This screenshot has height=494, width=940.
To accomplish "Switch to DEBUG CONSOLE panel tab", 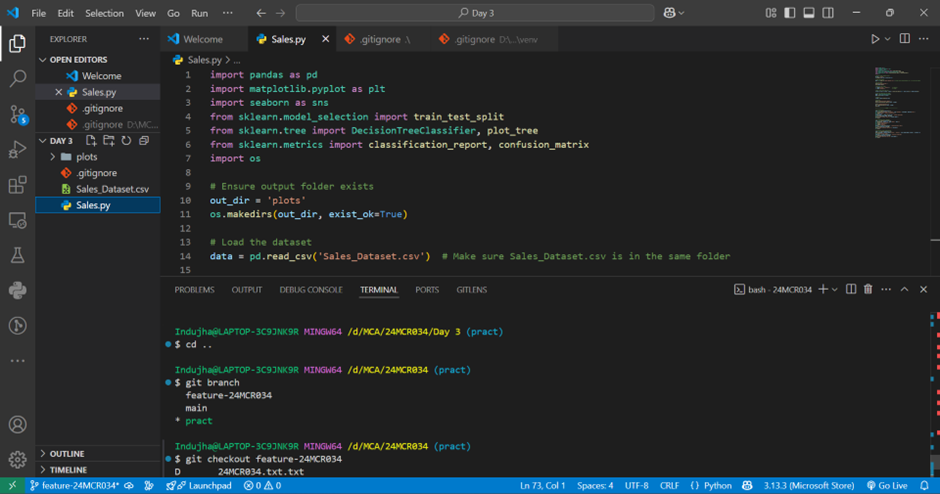I will tap(311, 290).
